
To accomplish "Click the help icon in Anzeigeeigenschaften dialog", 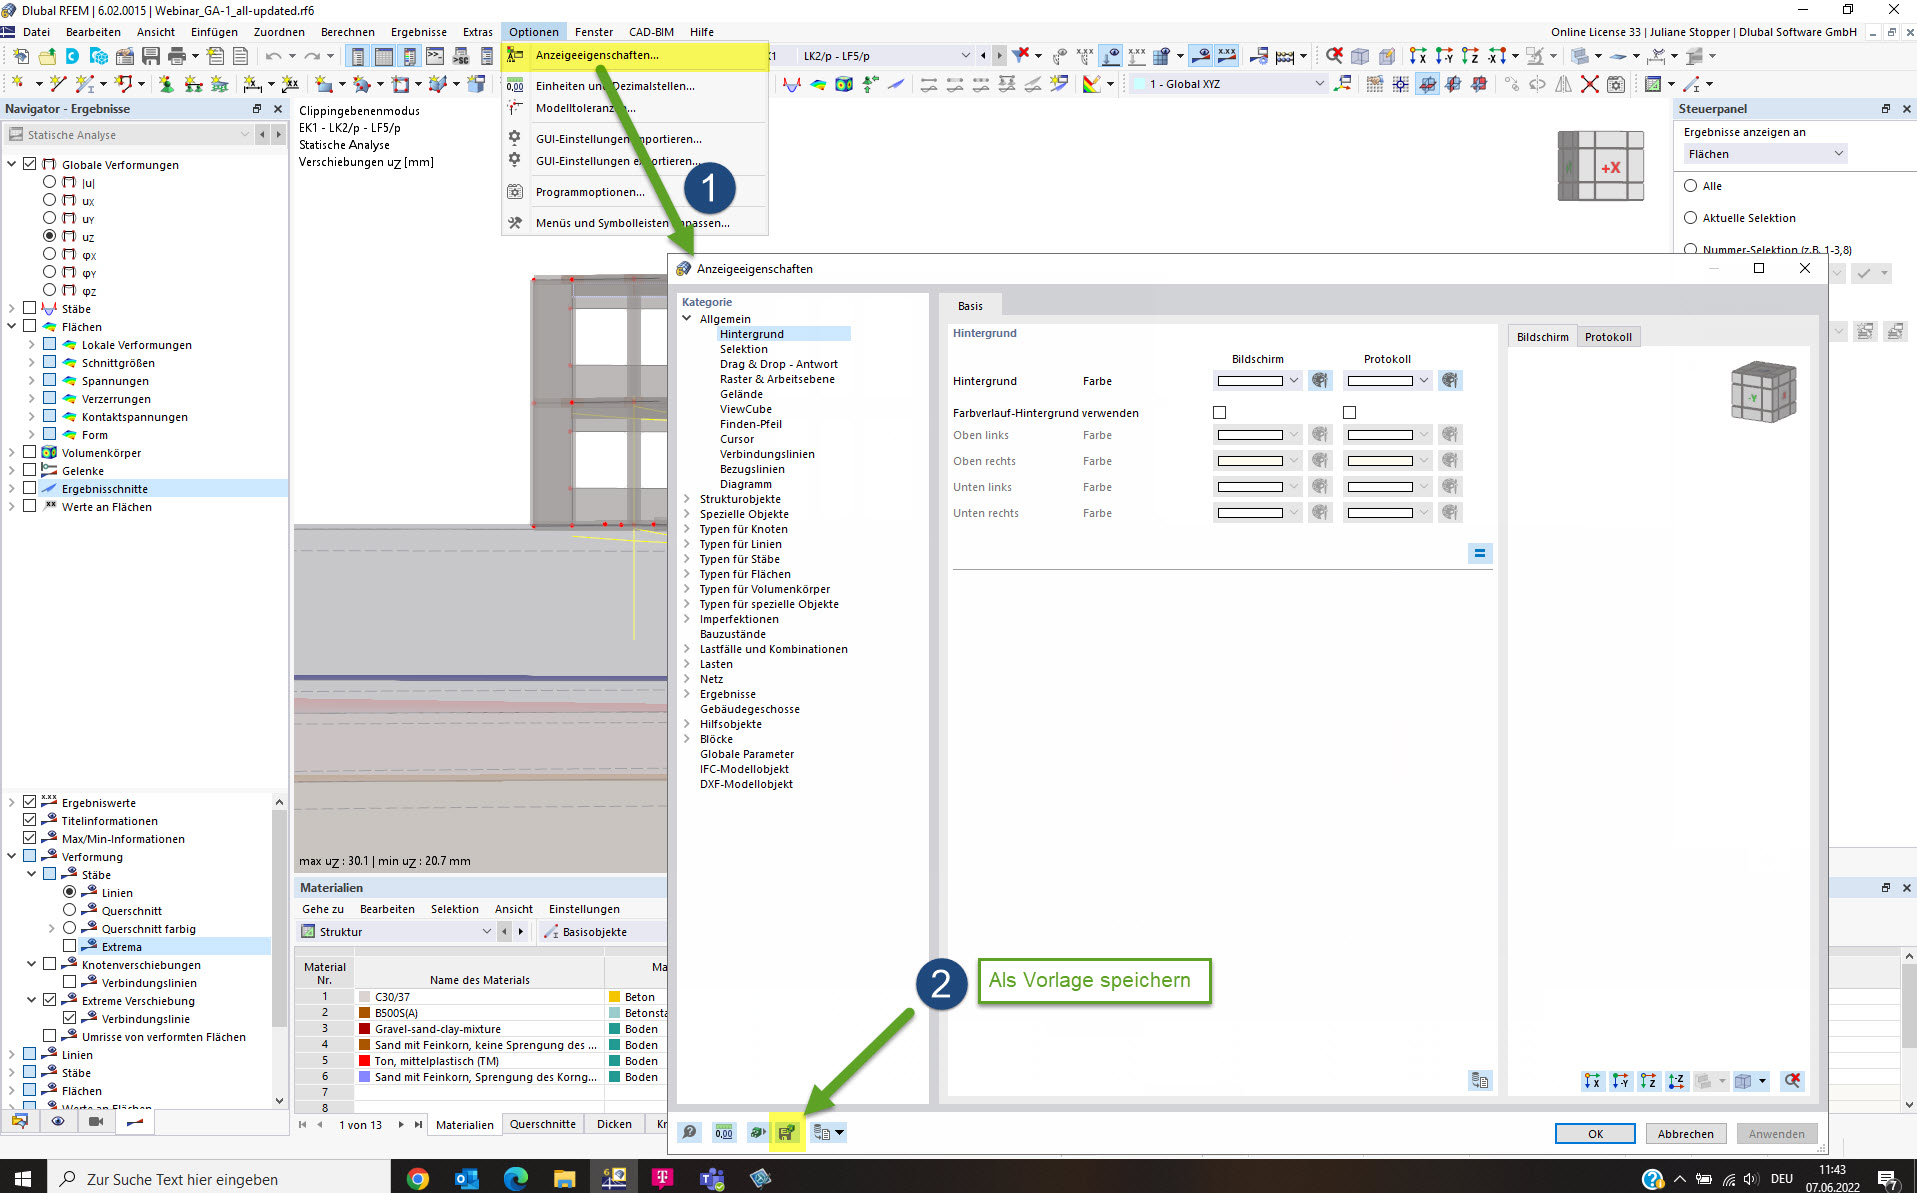I will [x=689, y=1133].
